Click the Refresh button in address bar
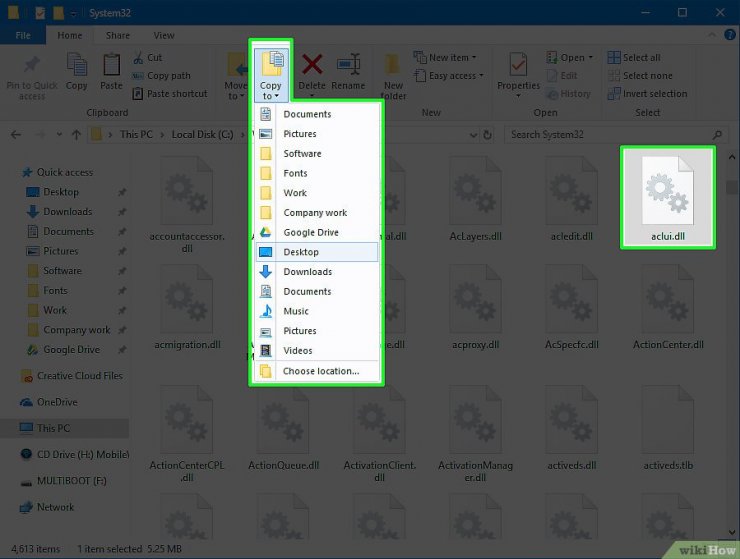 click(487, 135)
